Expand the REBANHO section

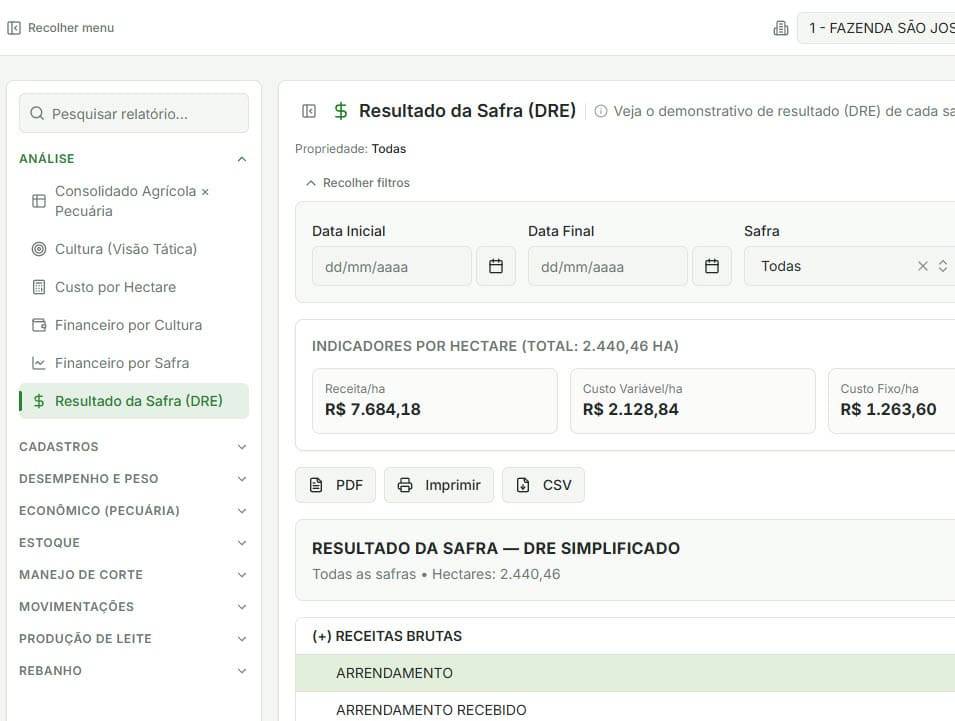(x=133, y=670)
